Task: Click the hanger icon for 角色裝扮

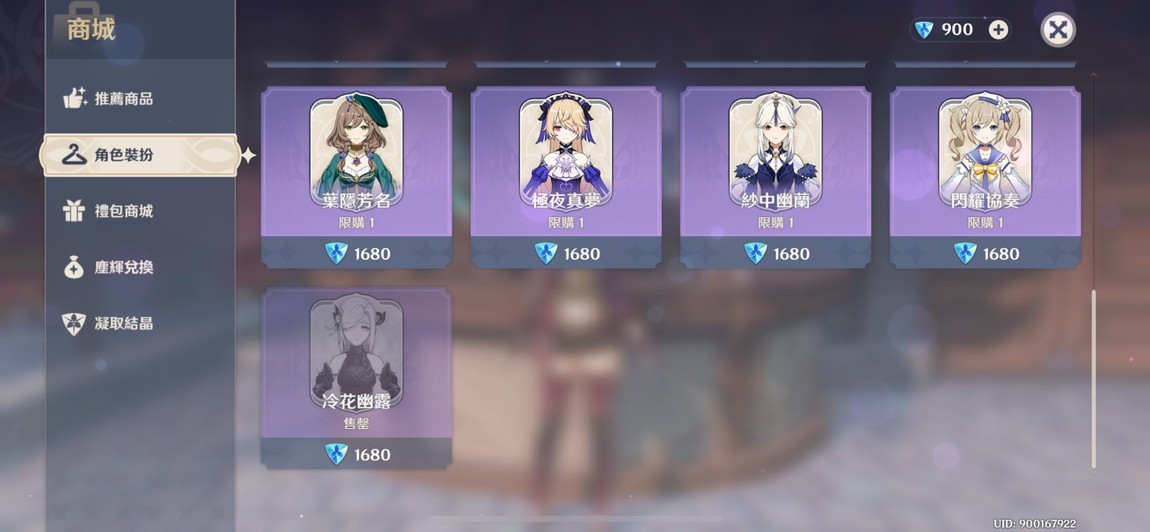Action: click(74, 155)
